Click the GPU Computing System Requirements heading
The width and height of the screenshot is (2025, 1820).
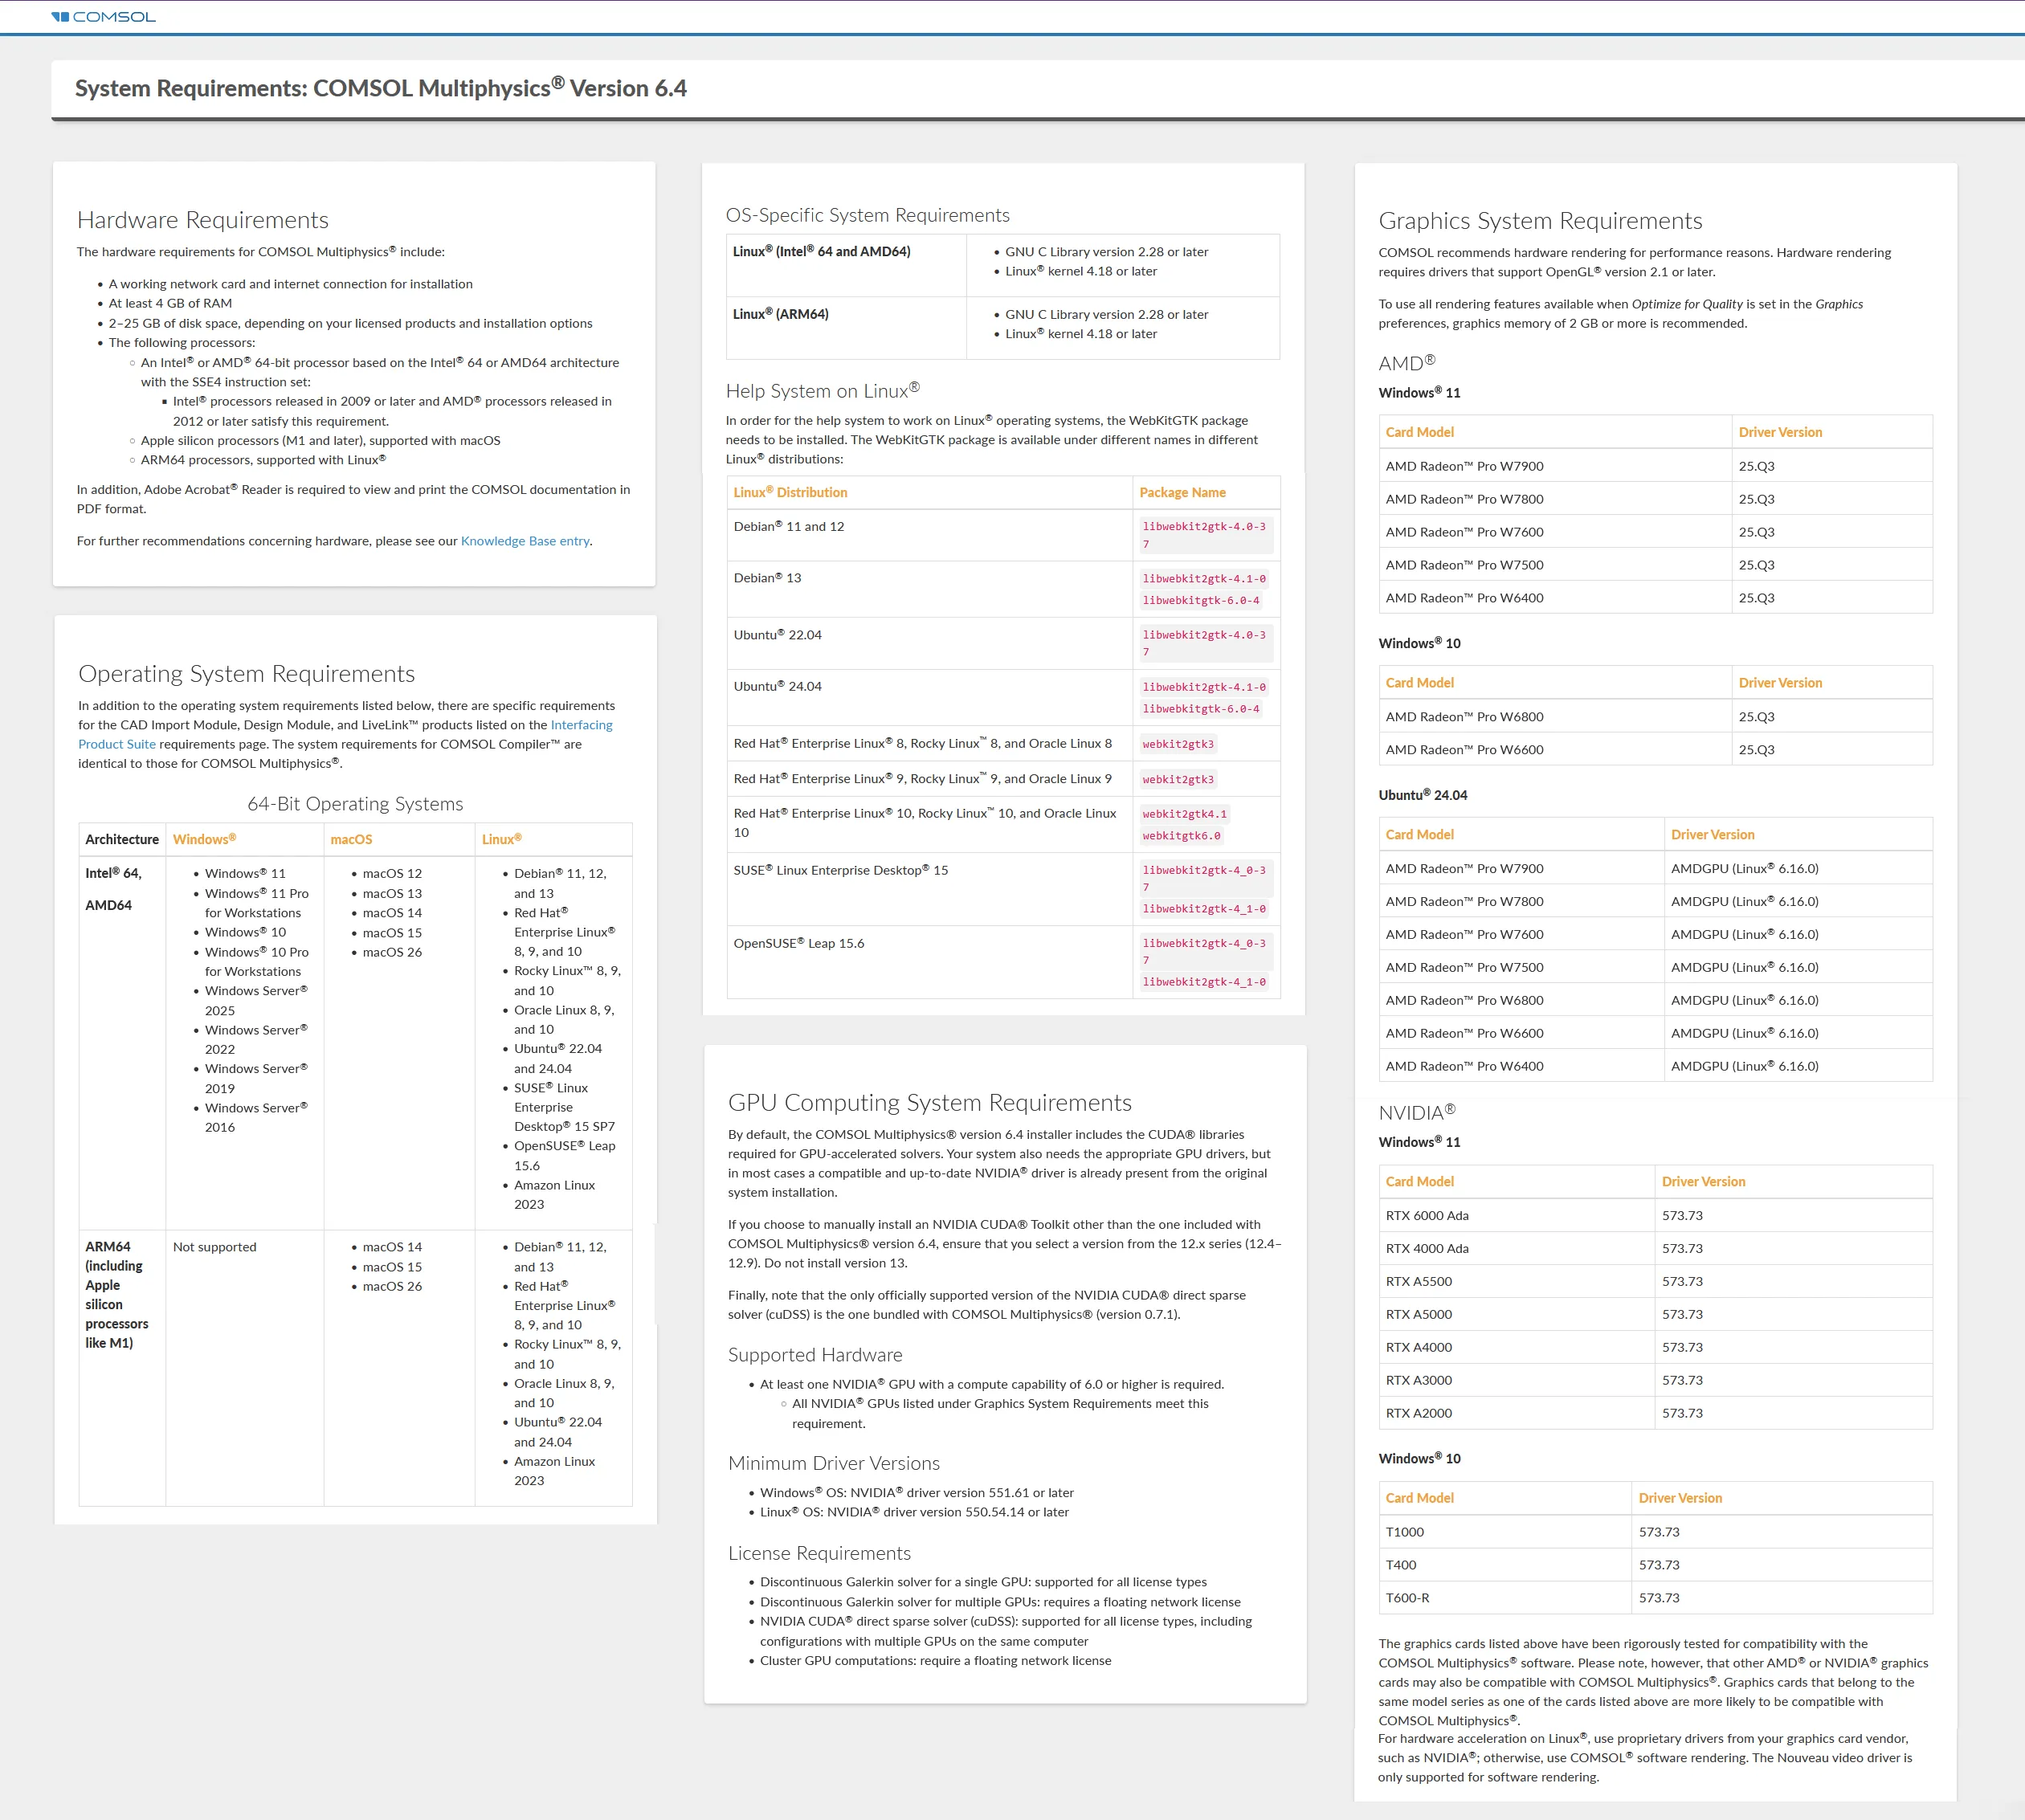tap(929, 1102)
